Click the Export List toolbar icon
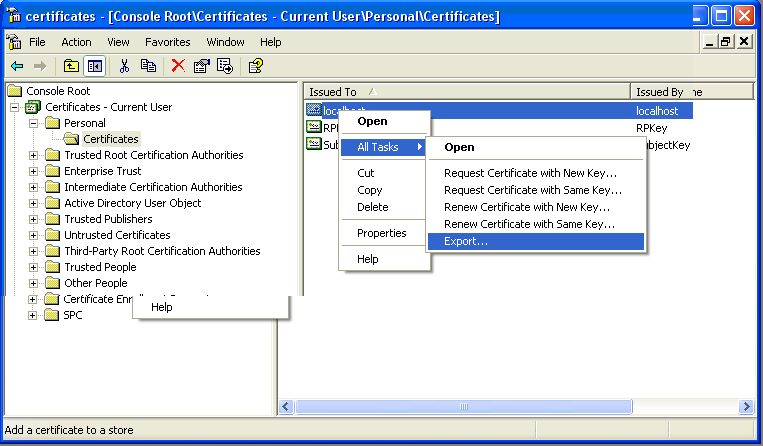 [225, 66]
